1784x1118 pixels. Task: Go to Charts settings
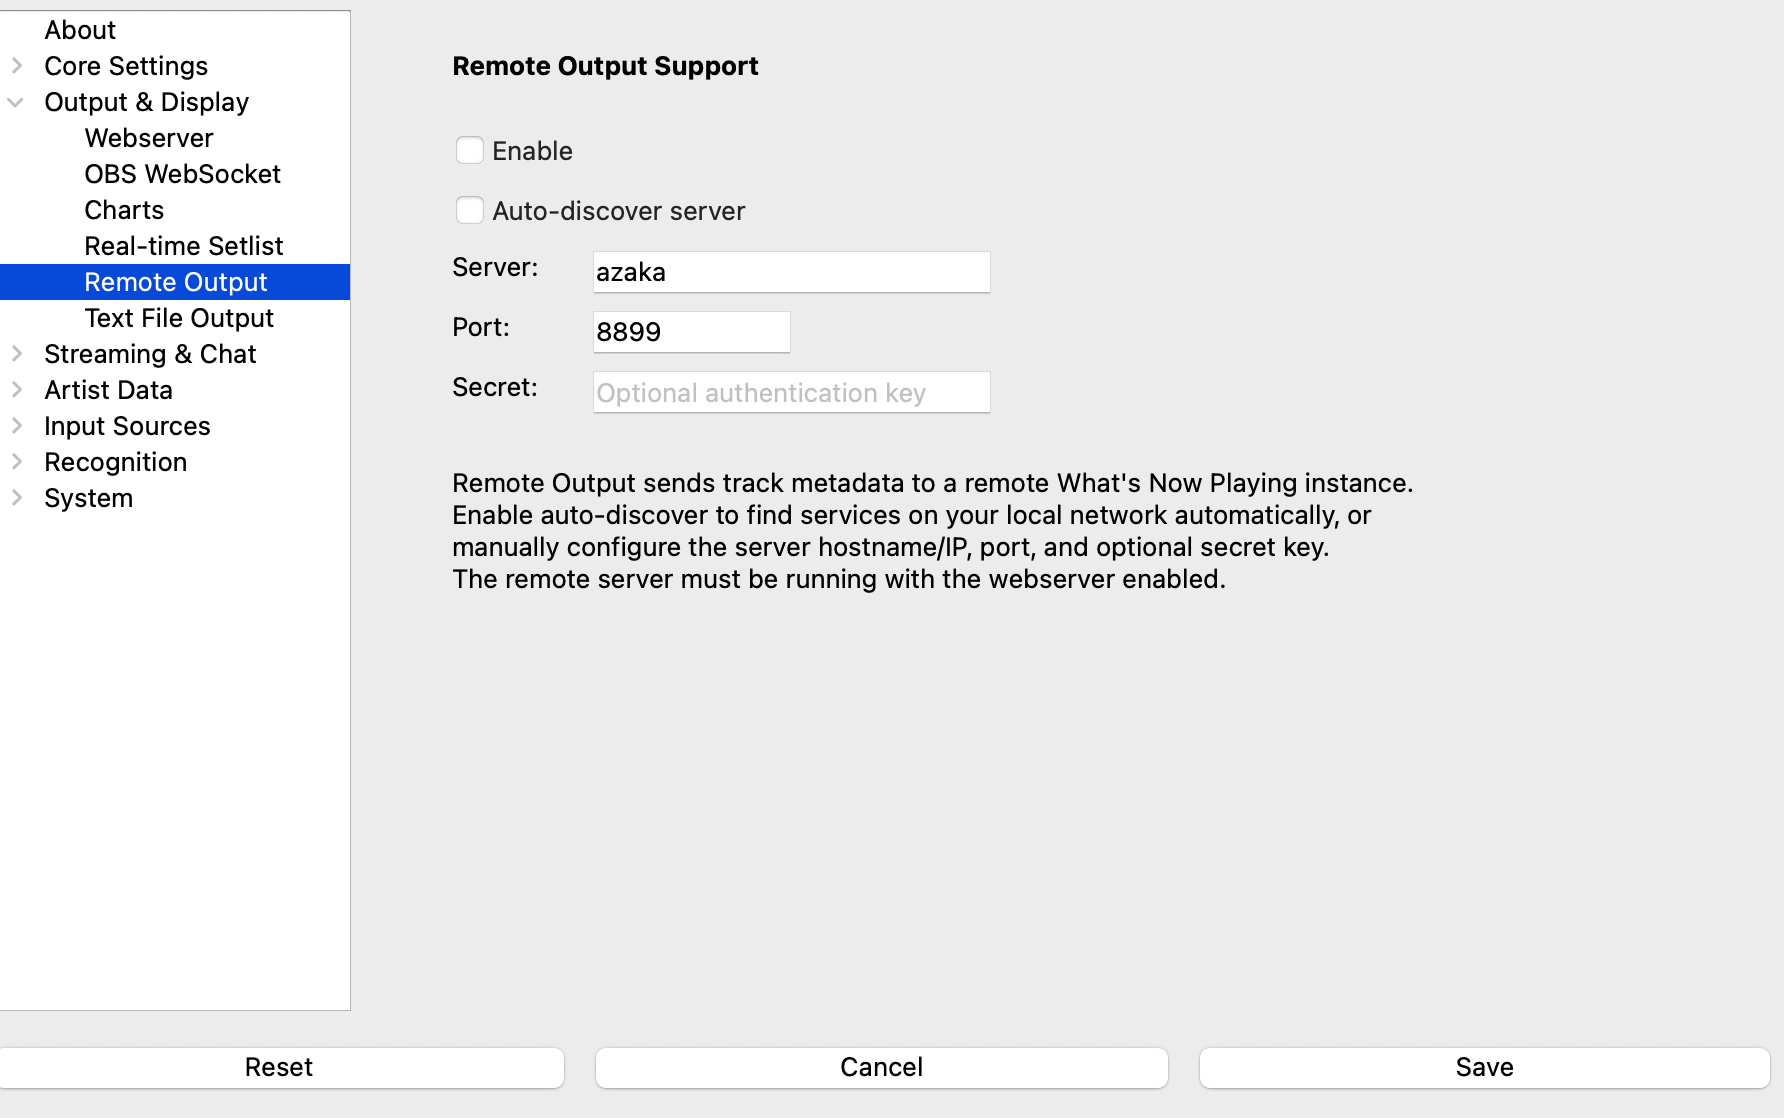124,210
